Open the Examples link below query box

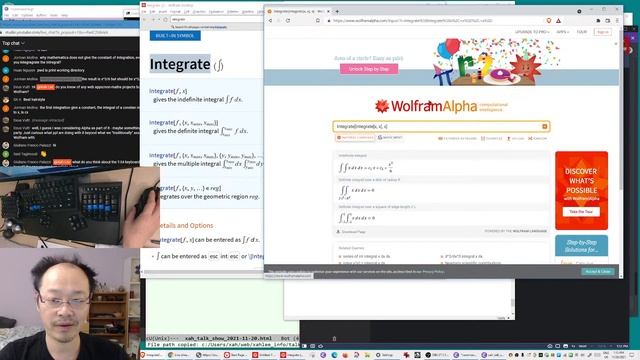pyautogui.click(x=491, y=139)
